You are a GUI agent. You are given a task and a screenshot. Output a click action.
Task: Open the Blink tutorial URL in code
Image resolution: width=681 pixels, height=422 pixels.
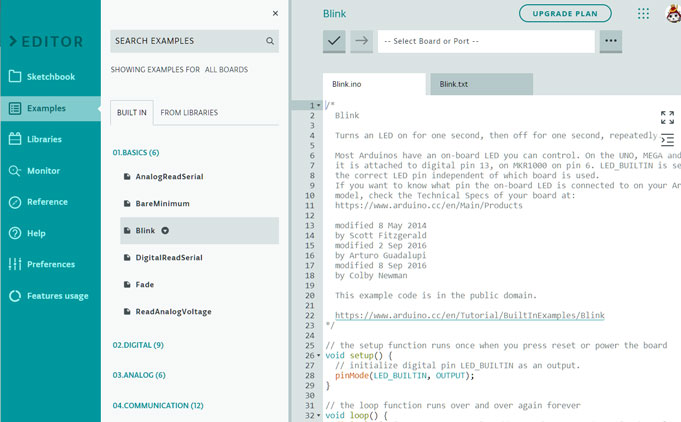tap(469, 316)
